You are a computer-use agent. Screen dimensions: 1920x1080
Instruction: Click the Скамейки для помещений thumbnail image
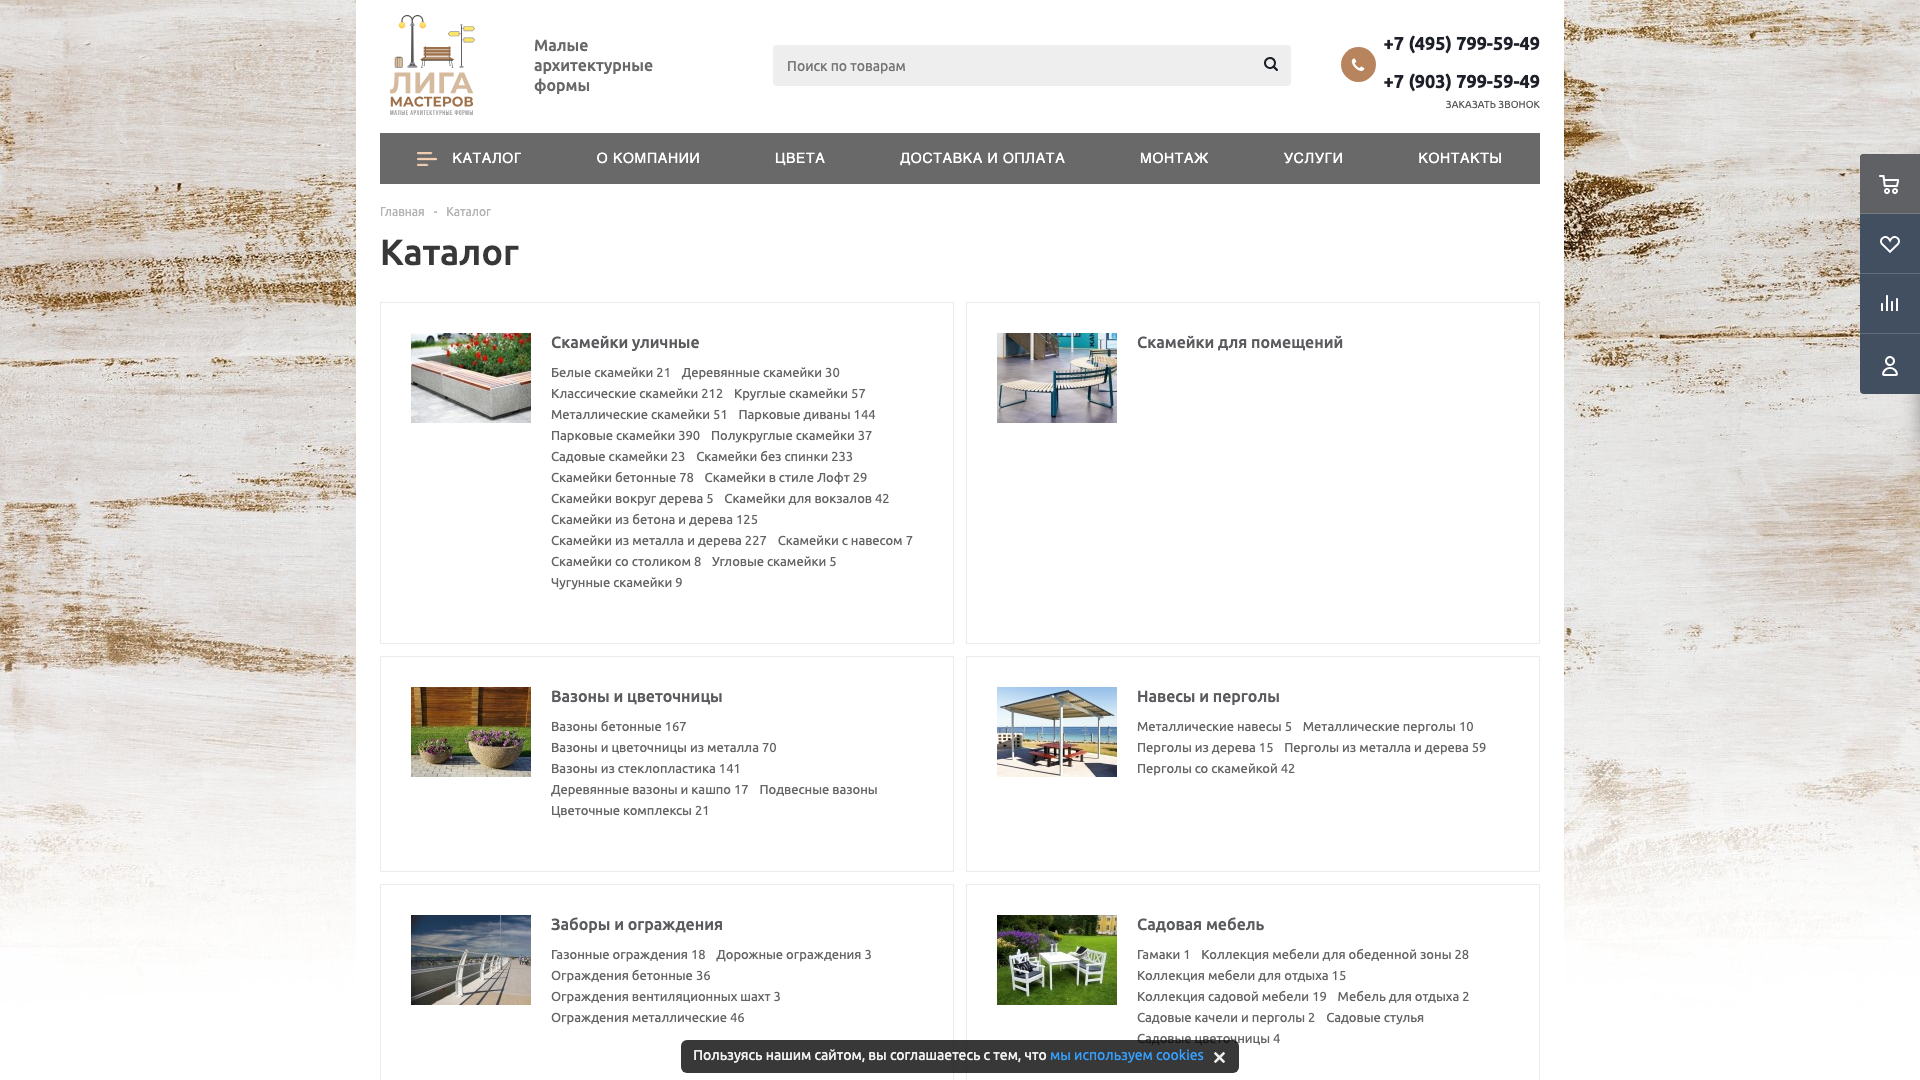[1057, 378]
